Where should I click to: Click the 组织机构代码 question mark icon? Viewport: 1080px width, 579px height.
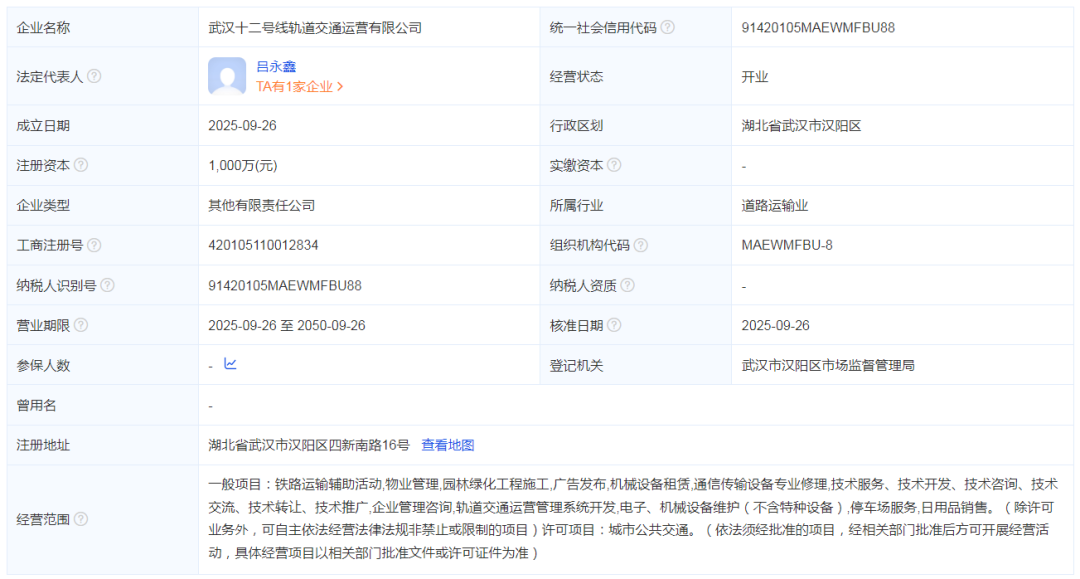tap(640, 244)
